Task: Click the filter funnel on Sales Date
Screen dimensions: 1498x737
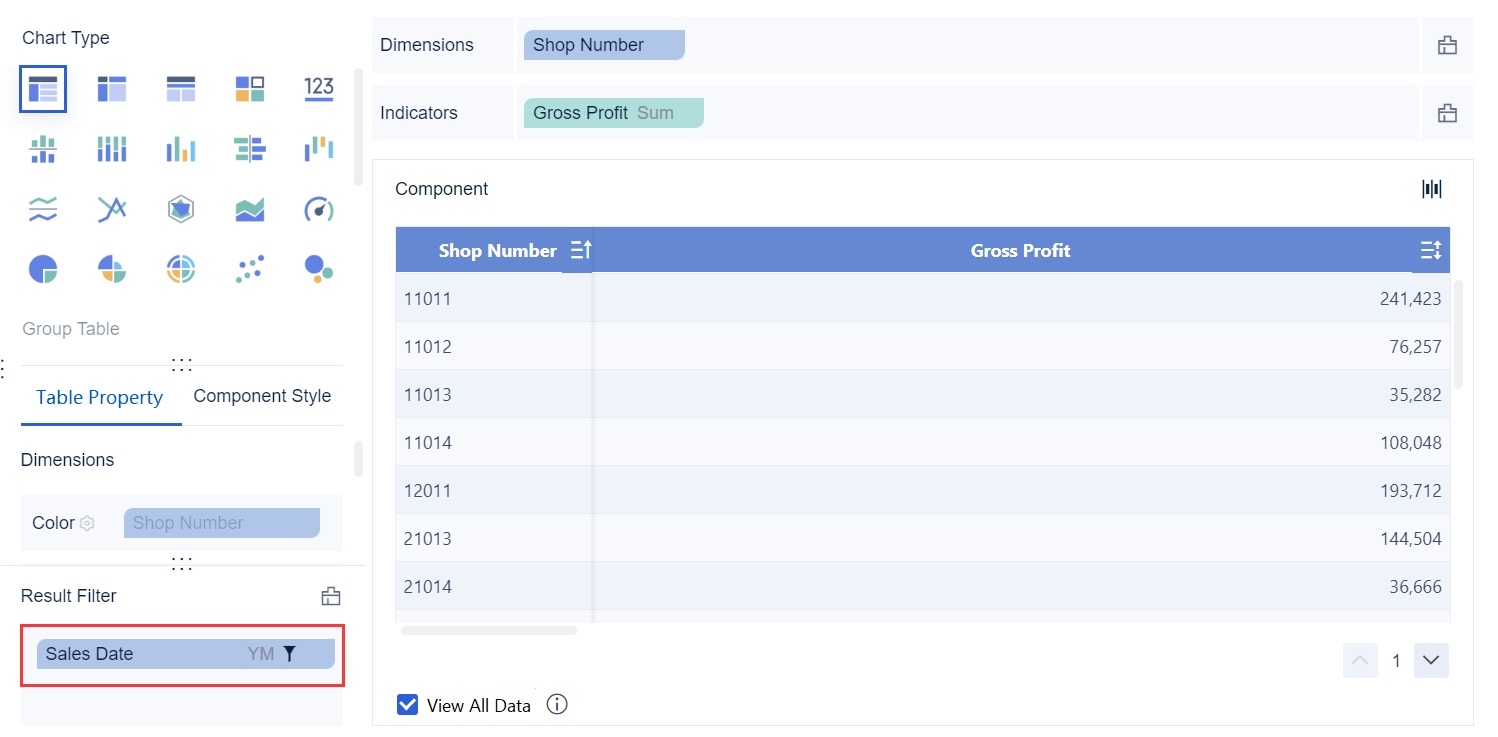Action: (x=290, y=654)
